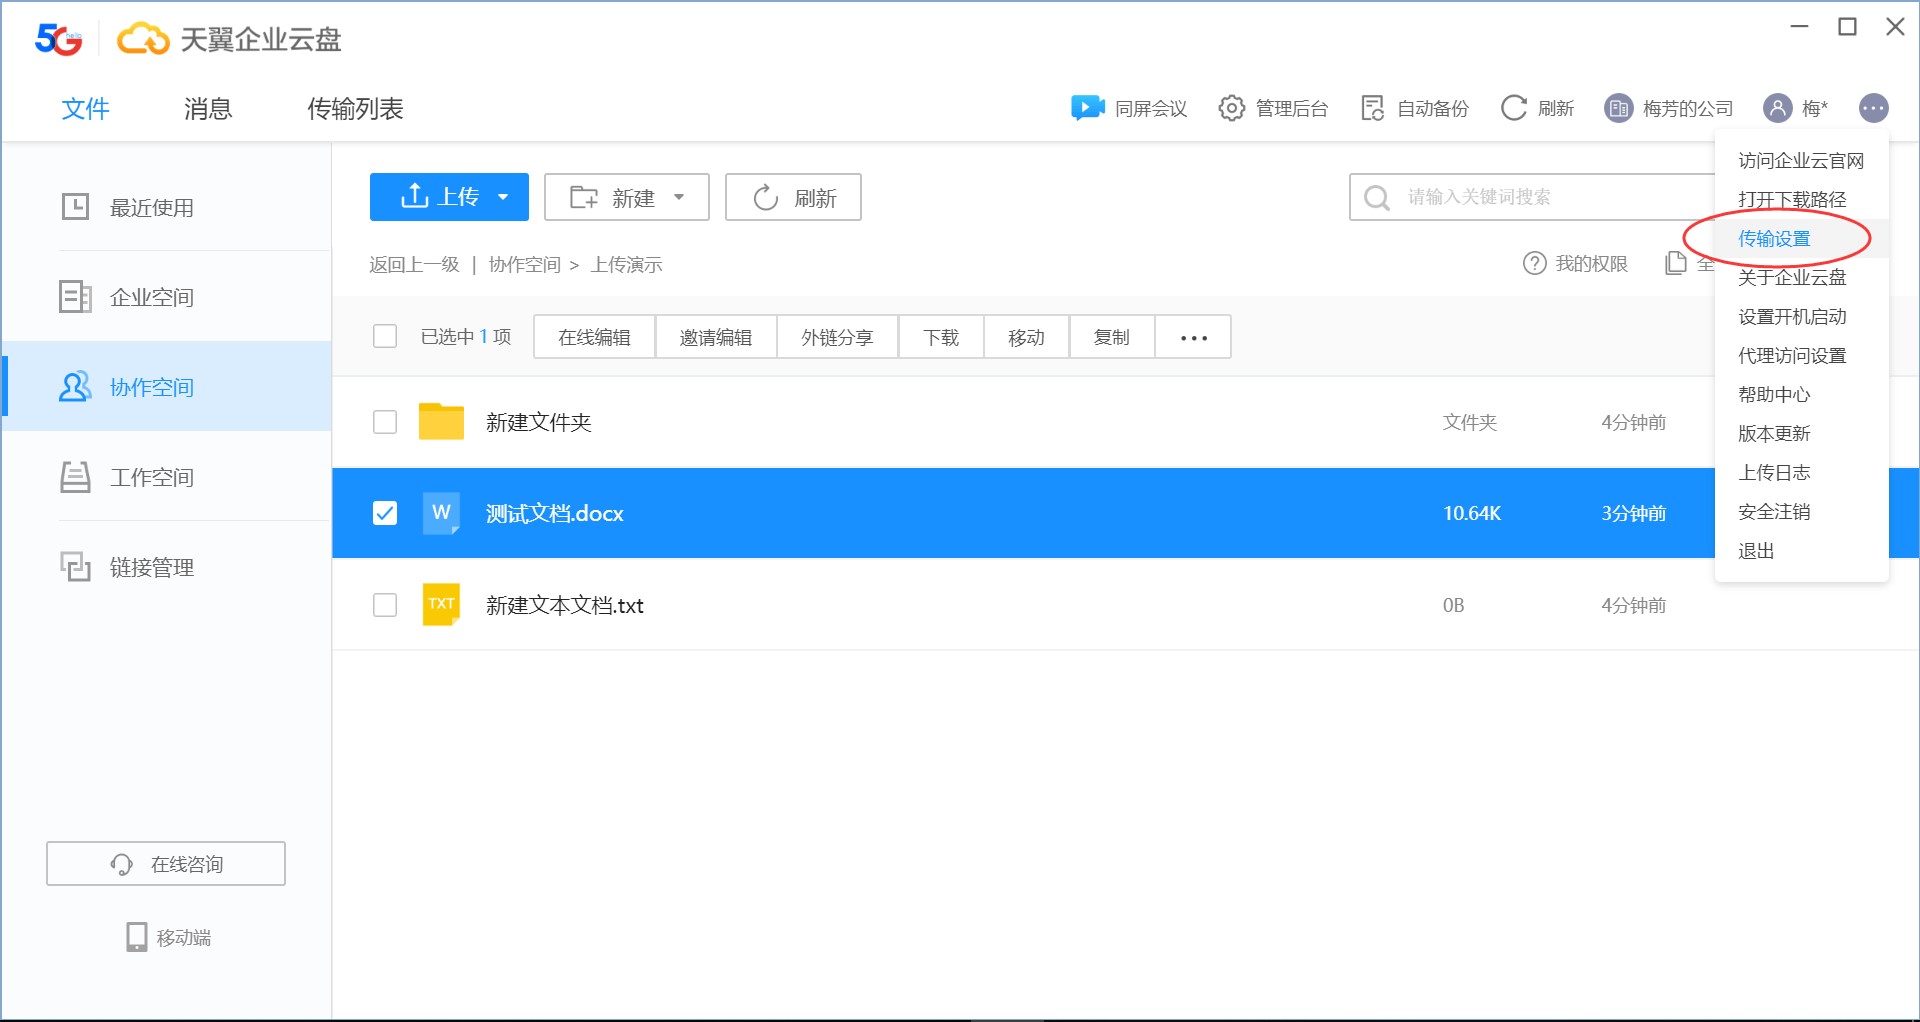
Task: Open the 同屏会议 screen meeting icon
Action: (x=1087, y=108)
